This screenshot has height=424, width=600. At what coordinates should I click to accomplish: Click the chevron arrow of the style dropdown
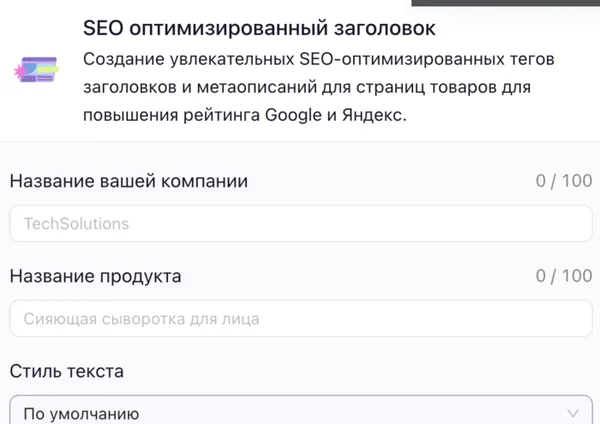click(x=573, y=413)
